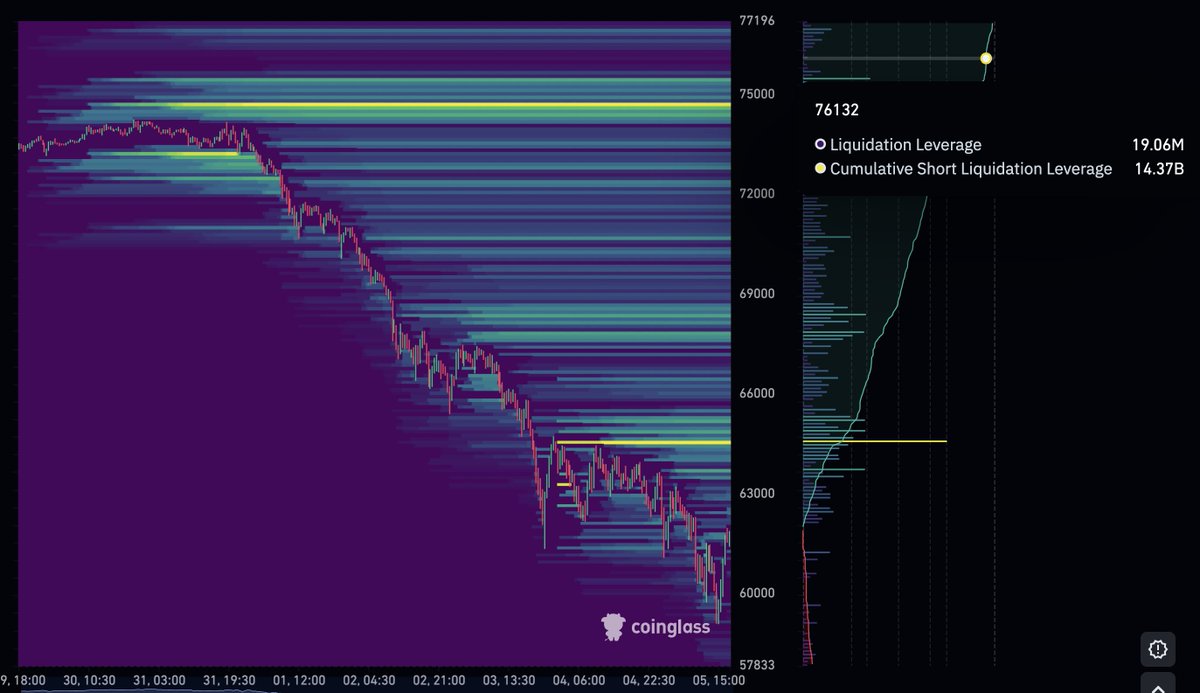Click the 60000 price axis label
The height and width of the screenshot is (693, 1200).
pos(757,593)
